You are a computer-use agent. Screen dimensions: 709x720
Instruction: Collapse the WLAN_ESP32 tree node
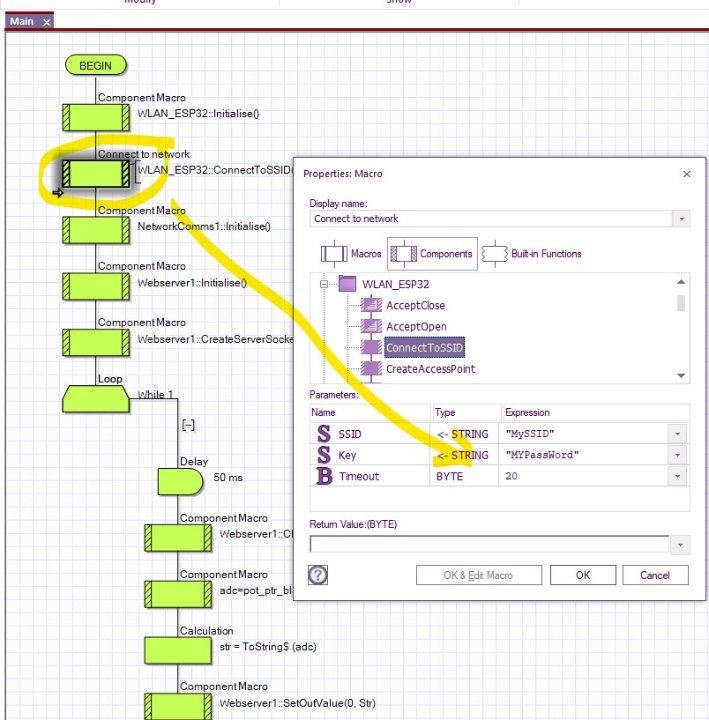point(324,284)
